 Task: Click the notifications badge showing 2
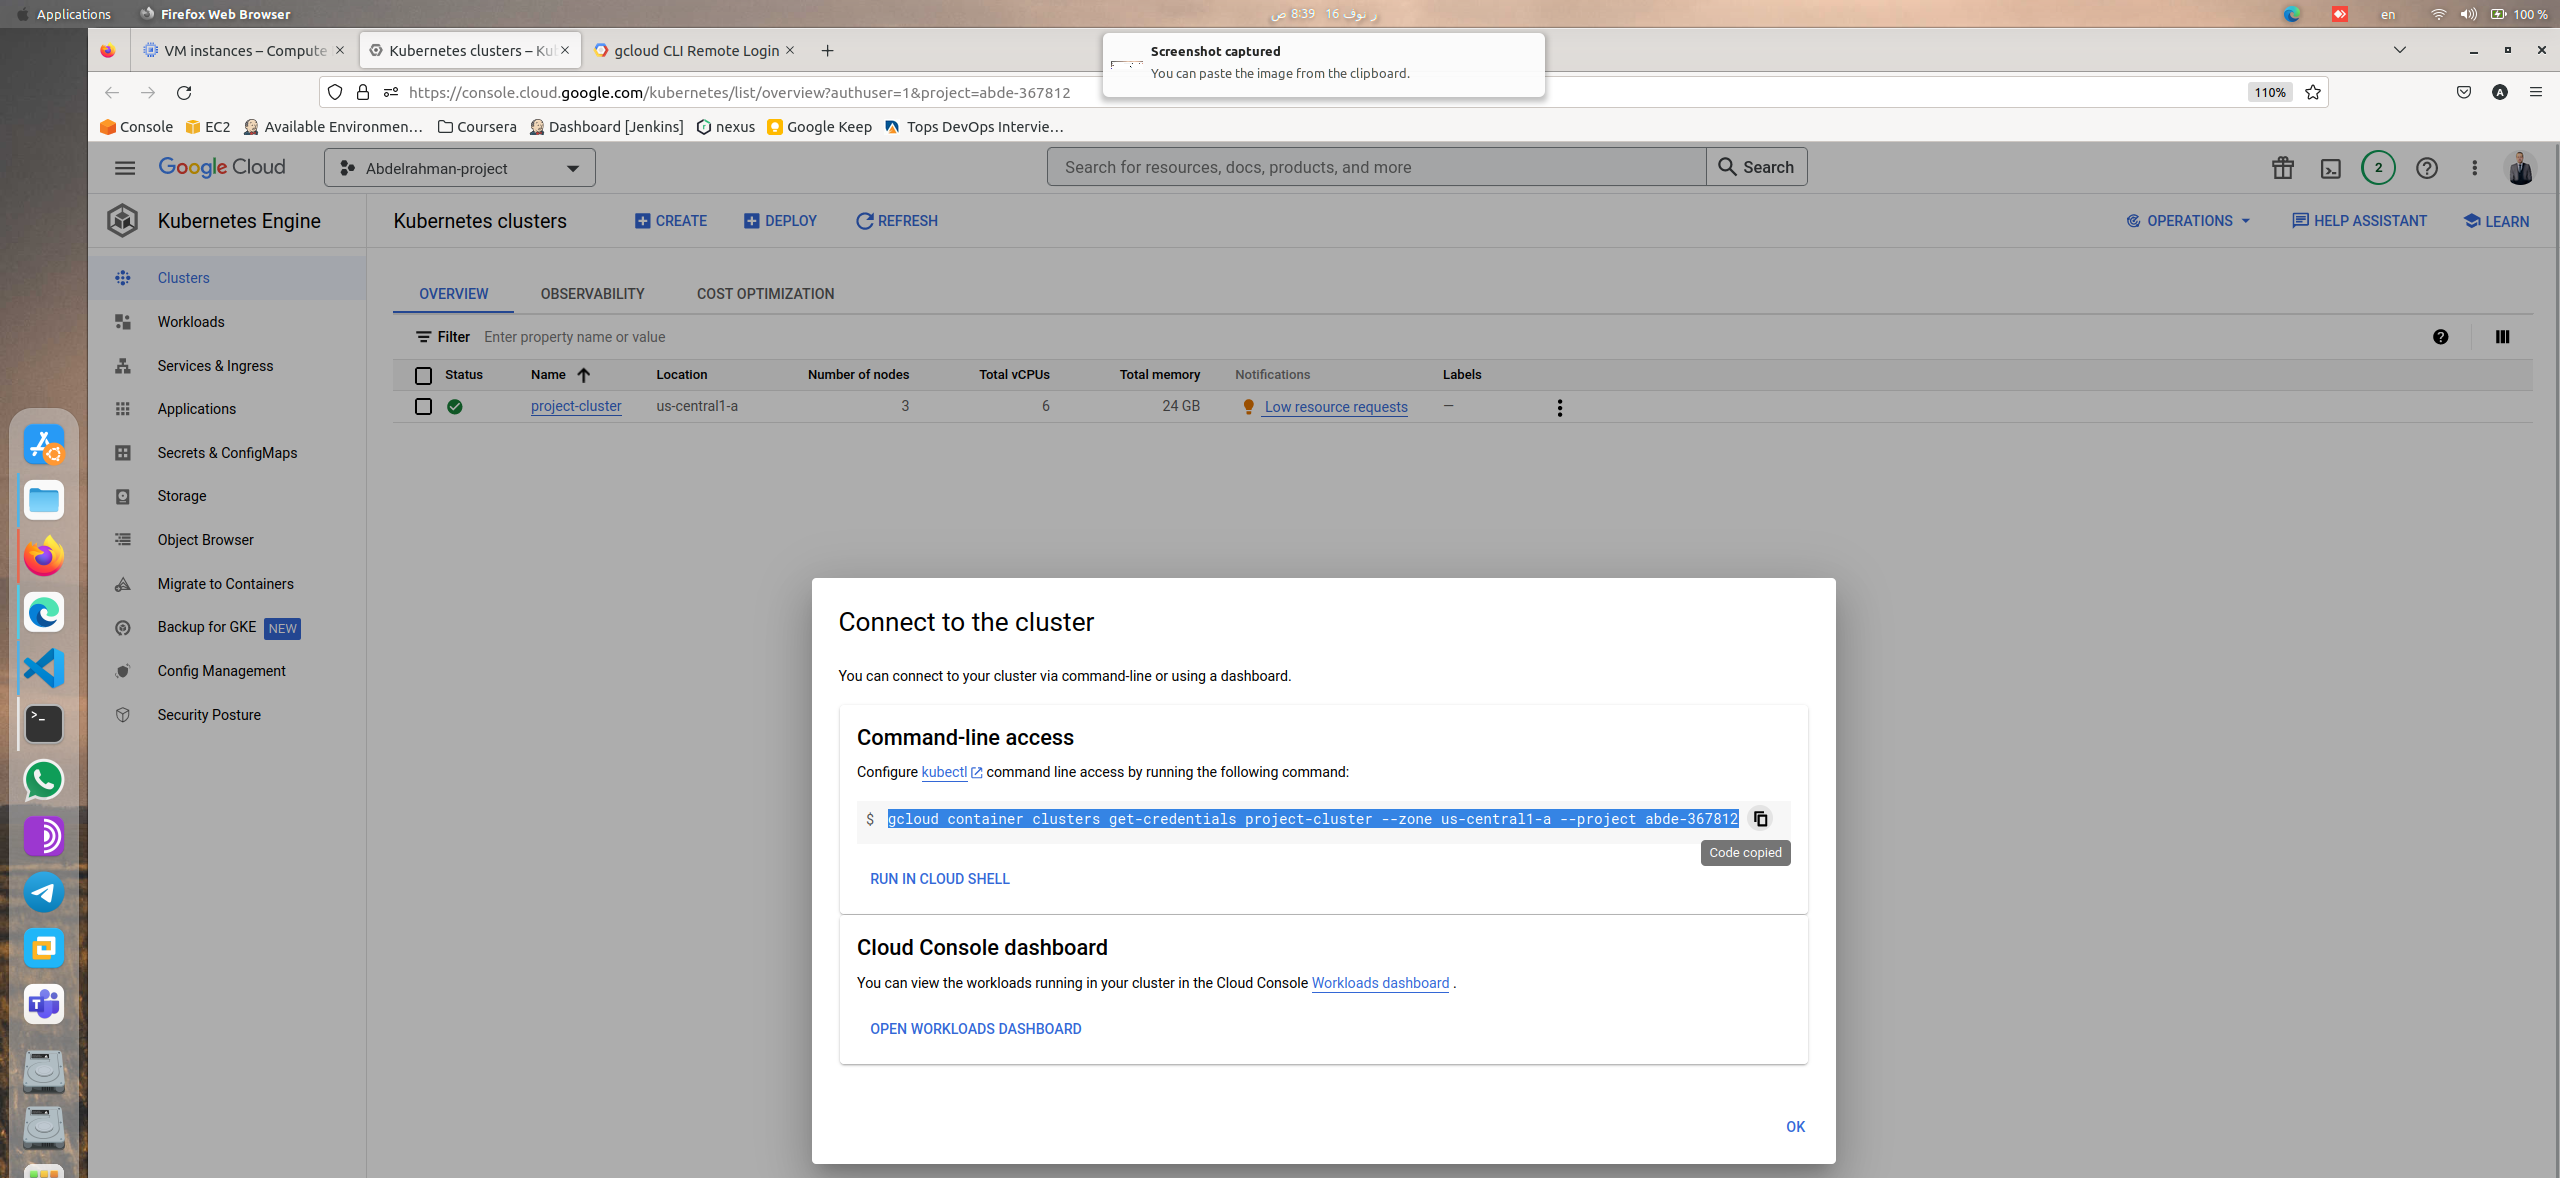tap(2378, 168)
